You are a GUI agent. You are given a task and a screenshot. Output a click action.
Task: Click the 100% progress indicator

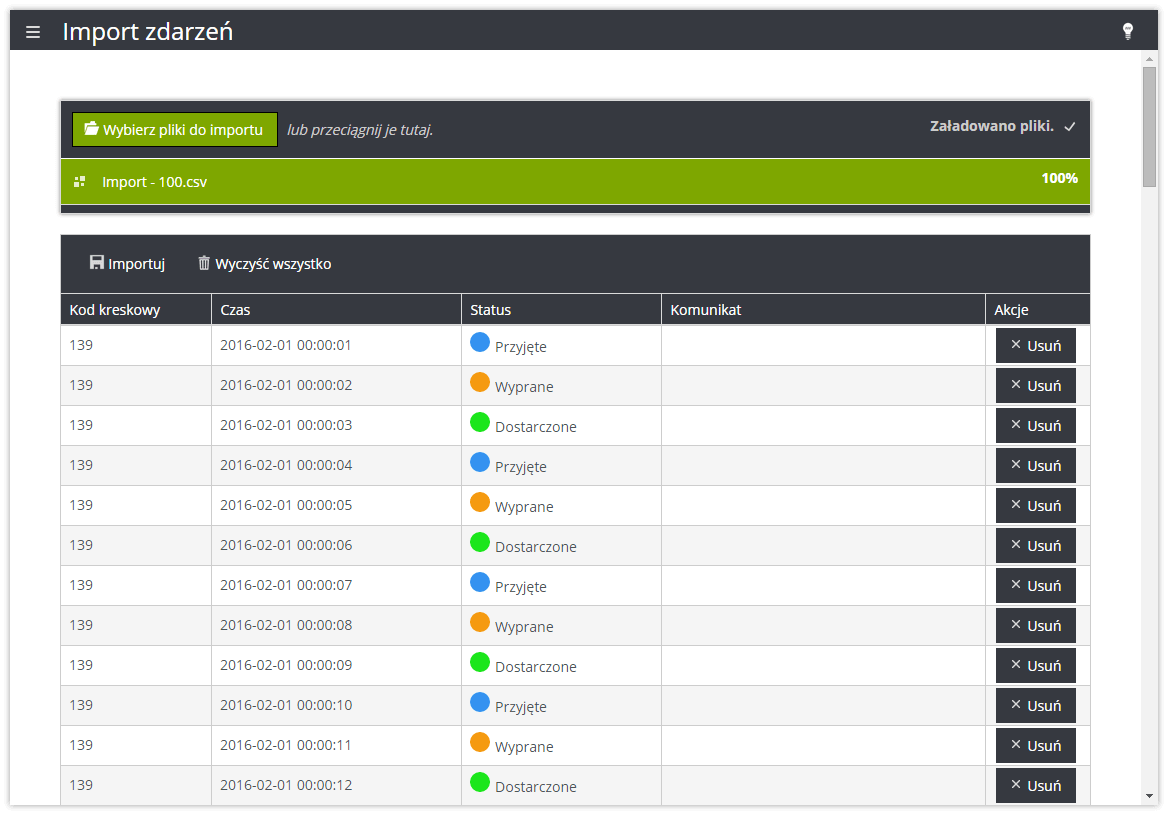pyautogui.click(x=1059, y=178)
